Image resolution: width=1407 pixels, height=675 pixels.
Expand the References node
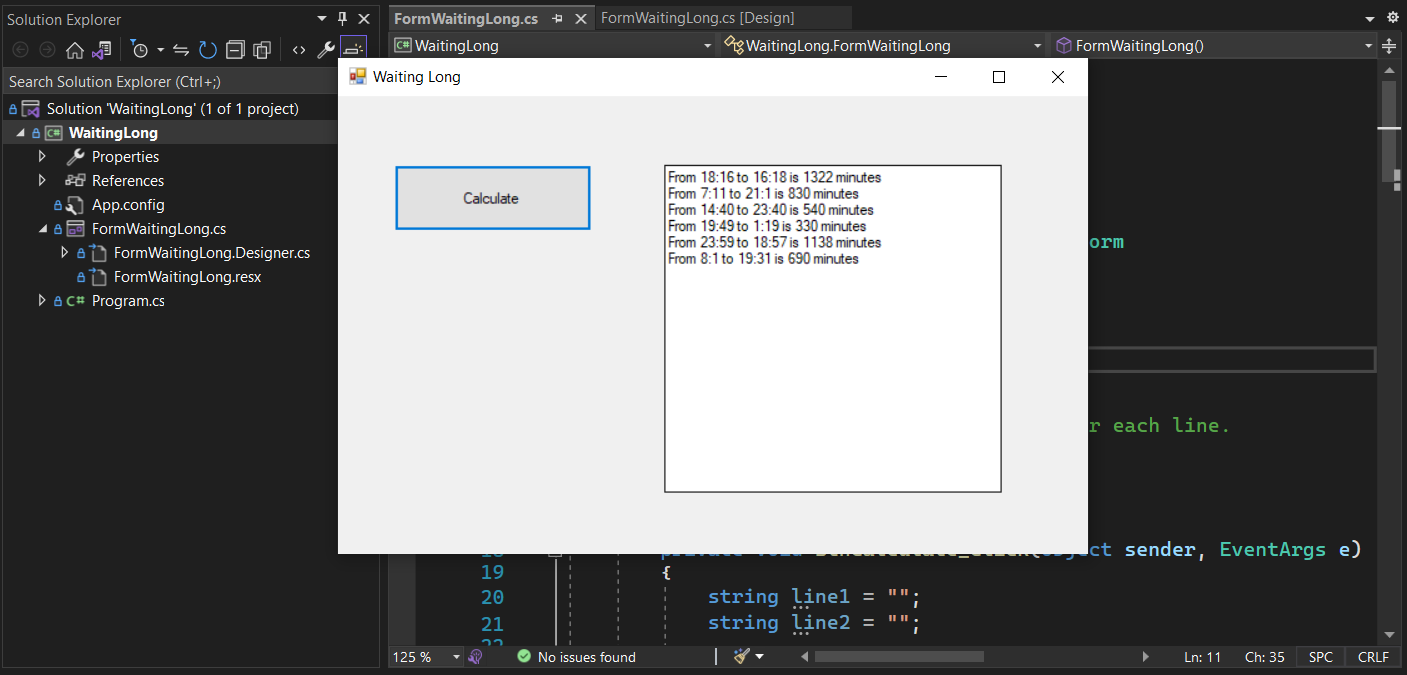pos(42,180)
